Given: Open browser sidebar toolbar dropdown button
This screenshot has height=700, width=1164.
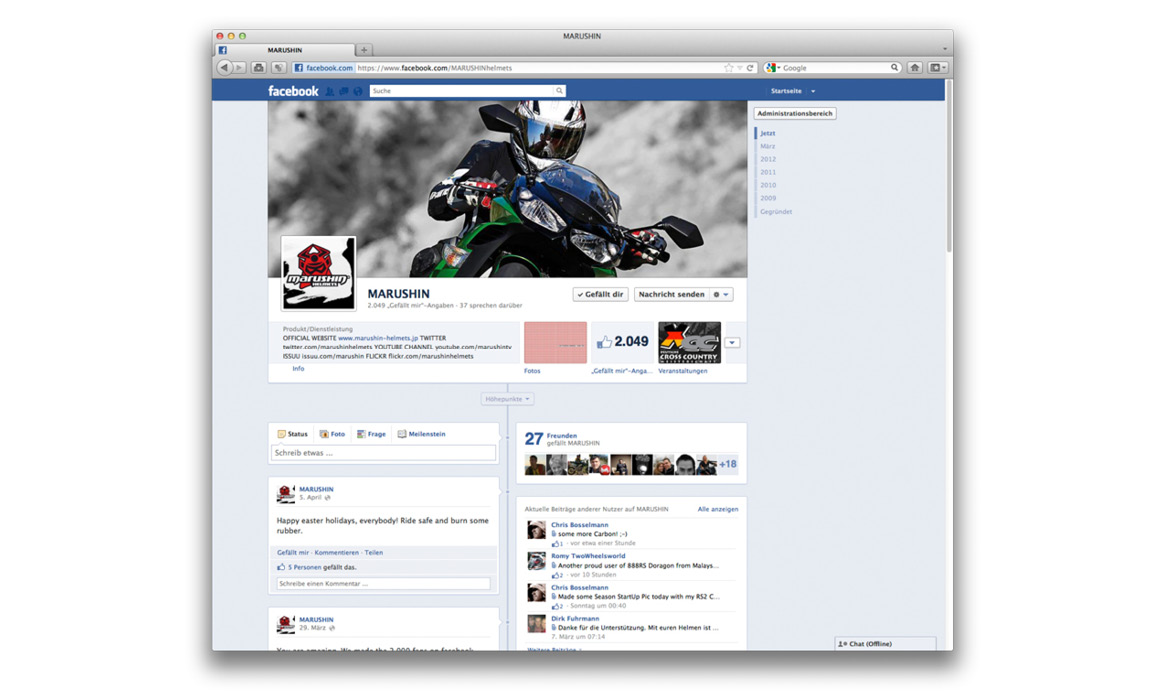Looking at the screenshot, I should (937, 68).
